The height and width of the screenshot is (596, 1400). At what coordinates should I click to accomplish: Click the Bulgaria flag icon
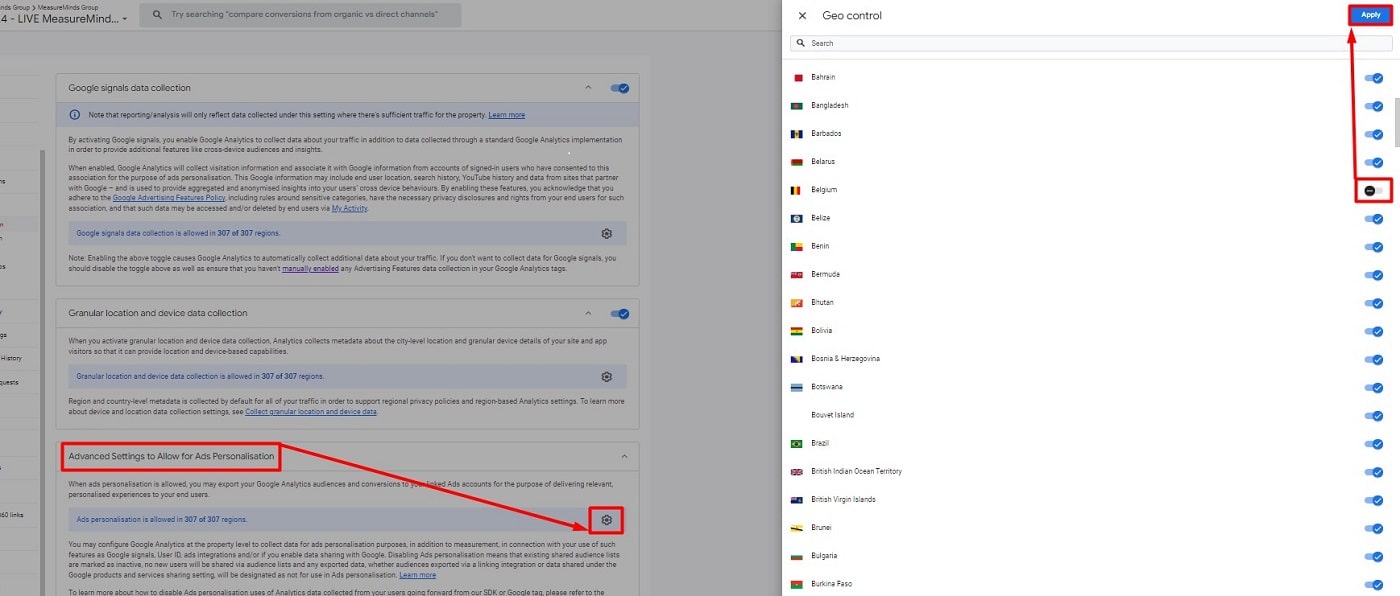click(x=796, y=555)
